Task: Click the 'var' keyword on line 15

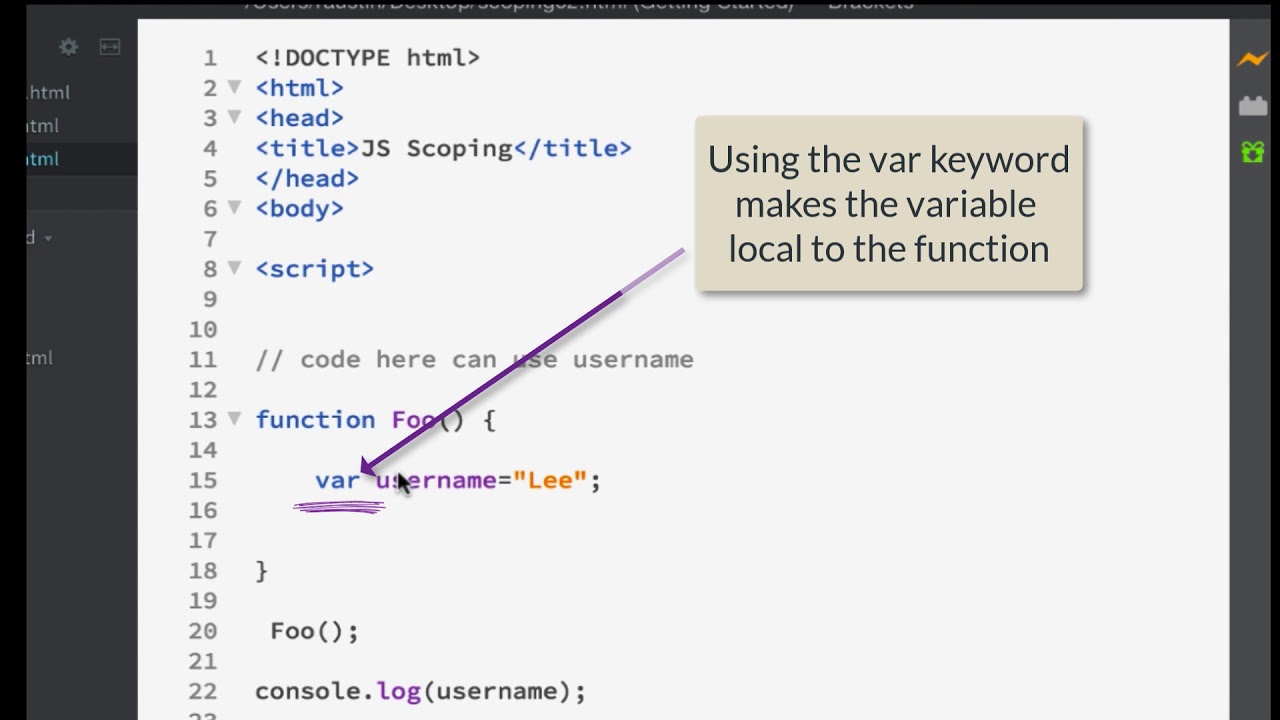Action: [337, 480]
